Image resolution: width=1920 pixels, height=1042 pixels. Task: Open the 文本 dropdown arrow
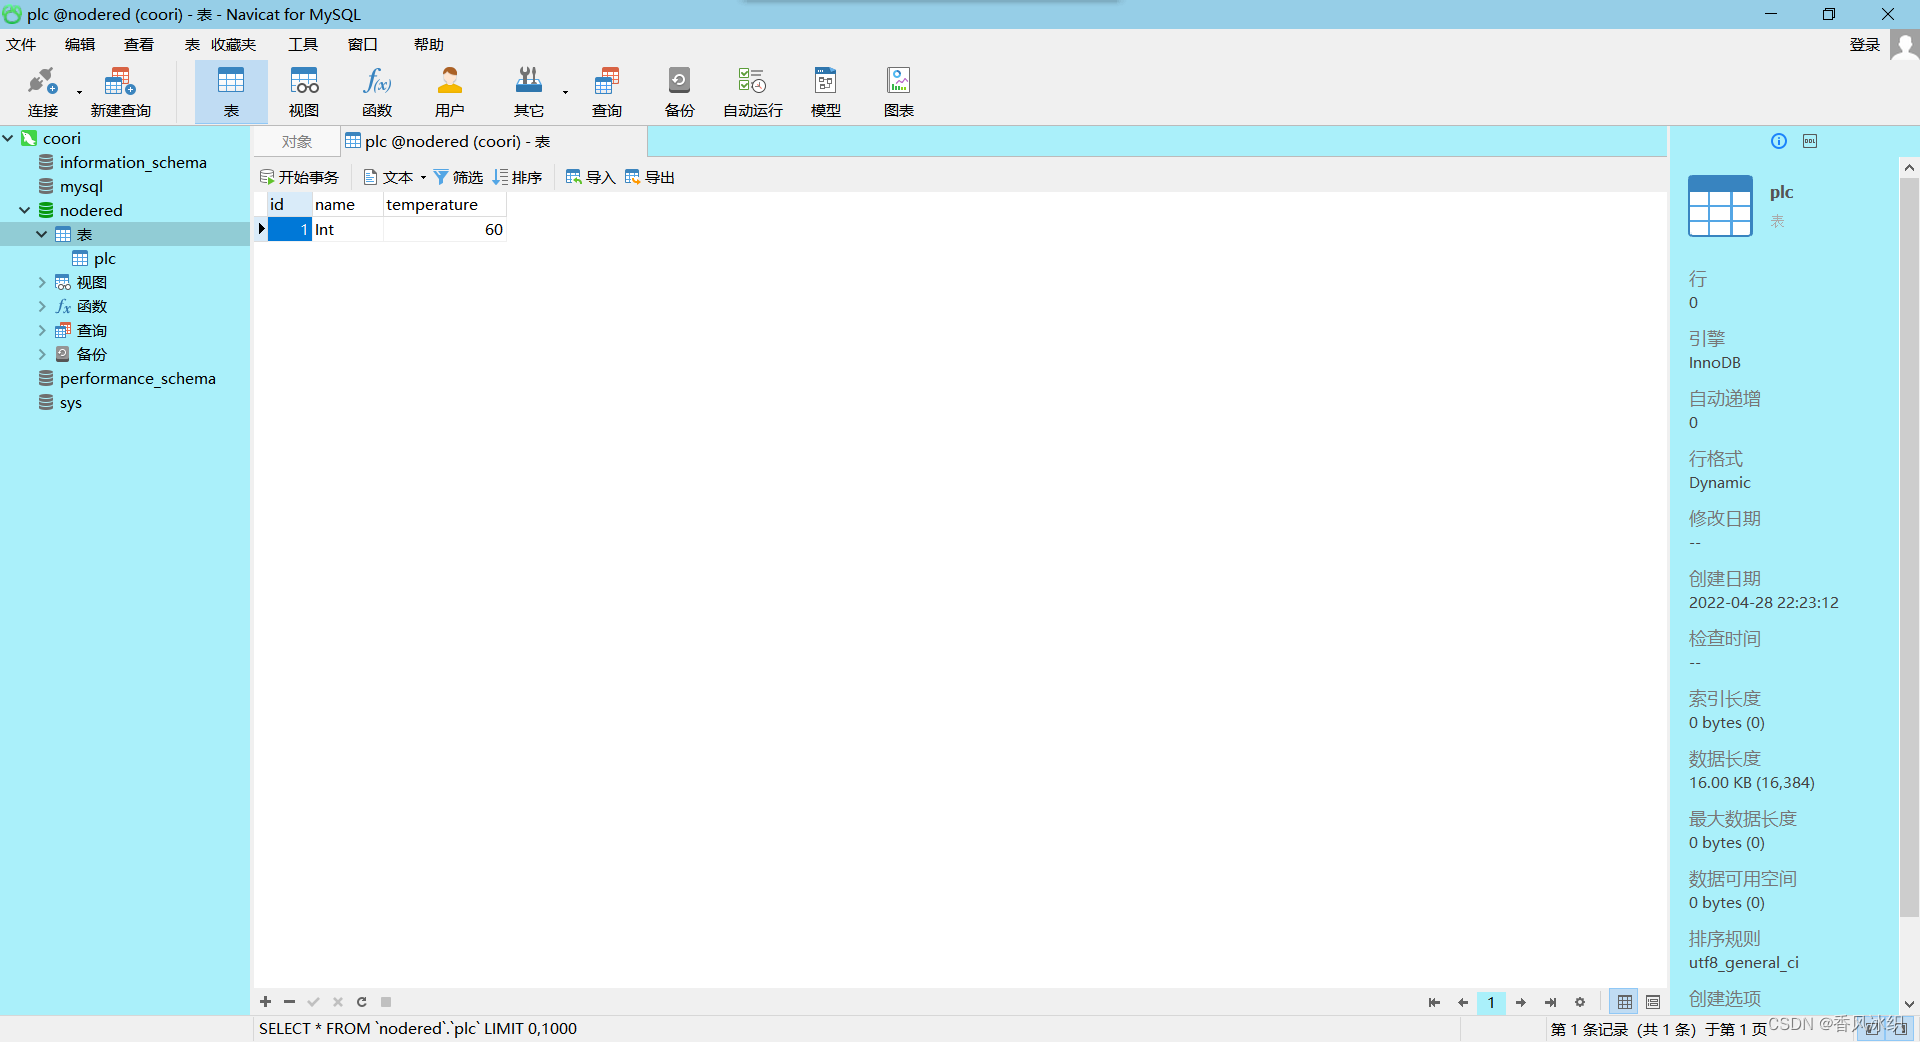click(x=422, y=177)
